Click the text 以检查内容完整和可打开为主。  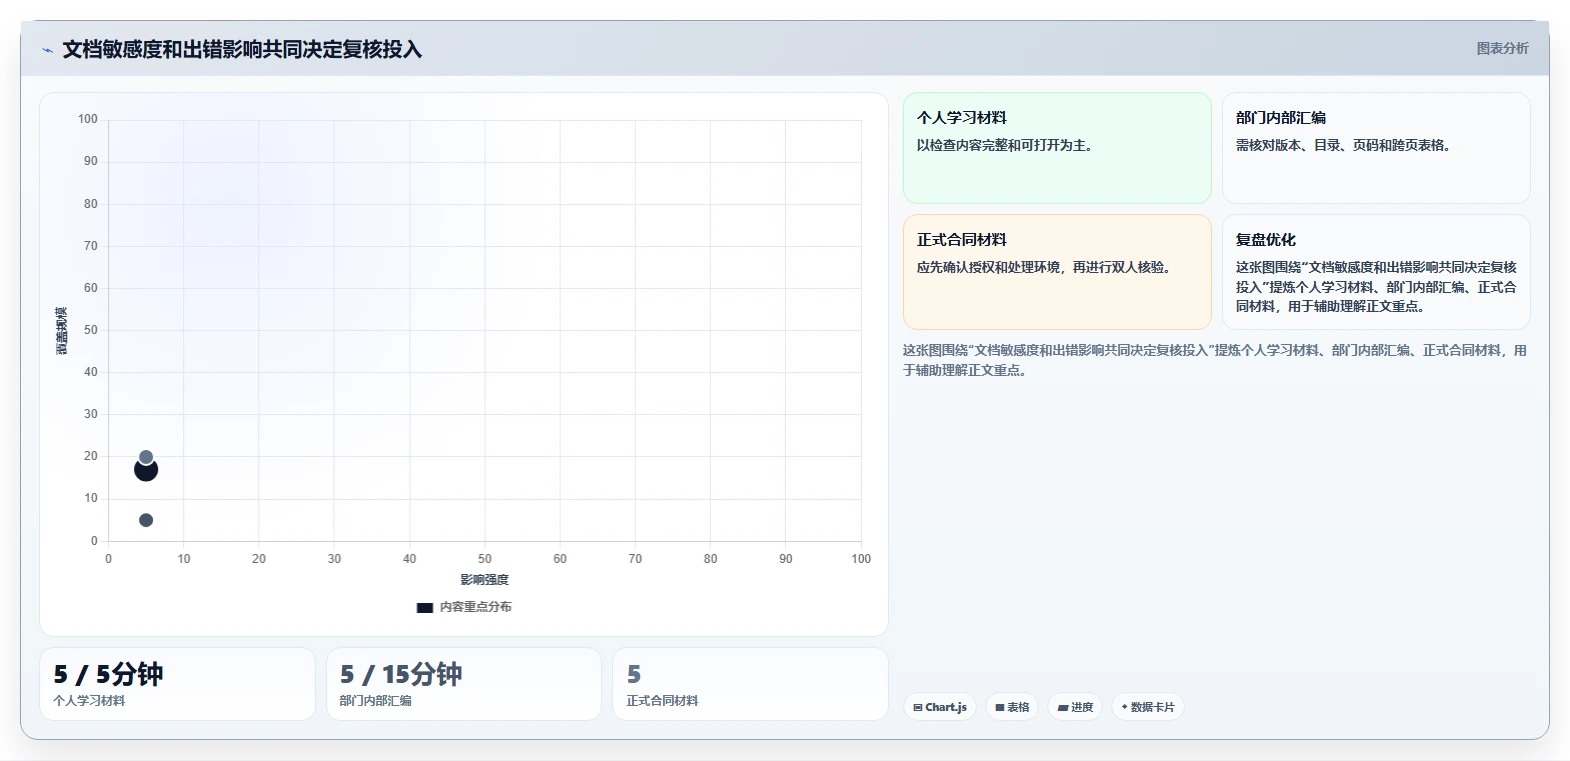[x=1007, y=145]
